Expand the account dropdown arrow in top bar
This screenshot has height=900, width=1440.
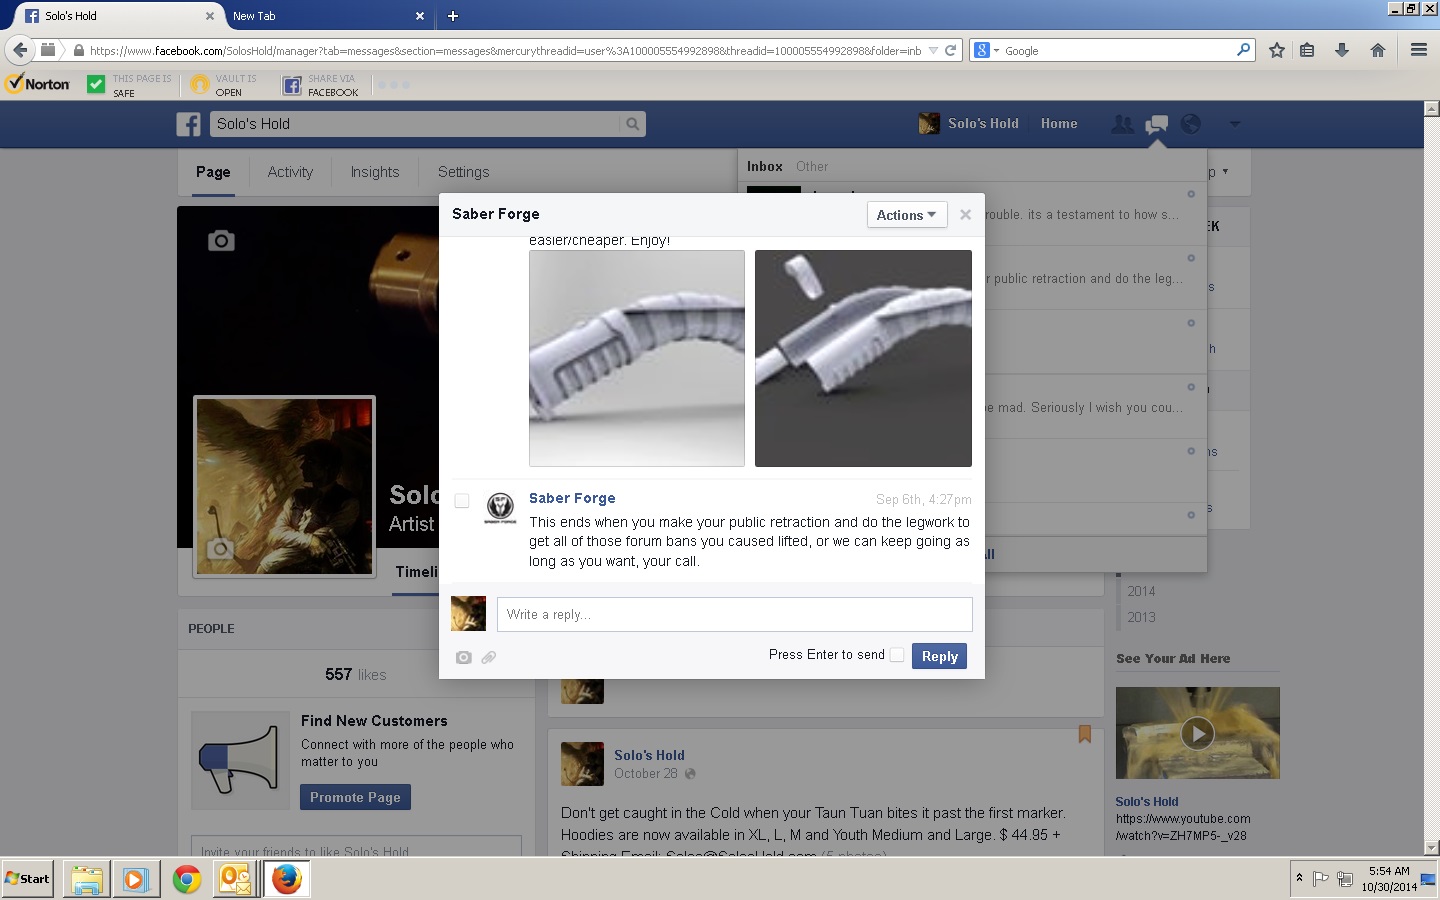(x=1234, y=124)
